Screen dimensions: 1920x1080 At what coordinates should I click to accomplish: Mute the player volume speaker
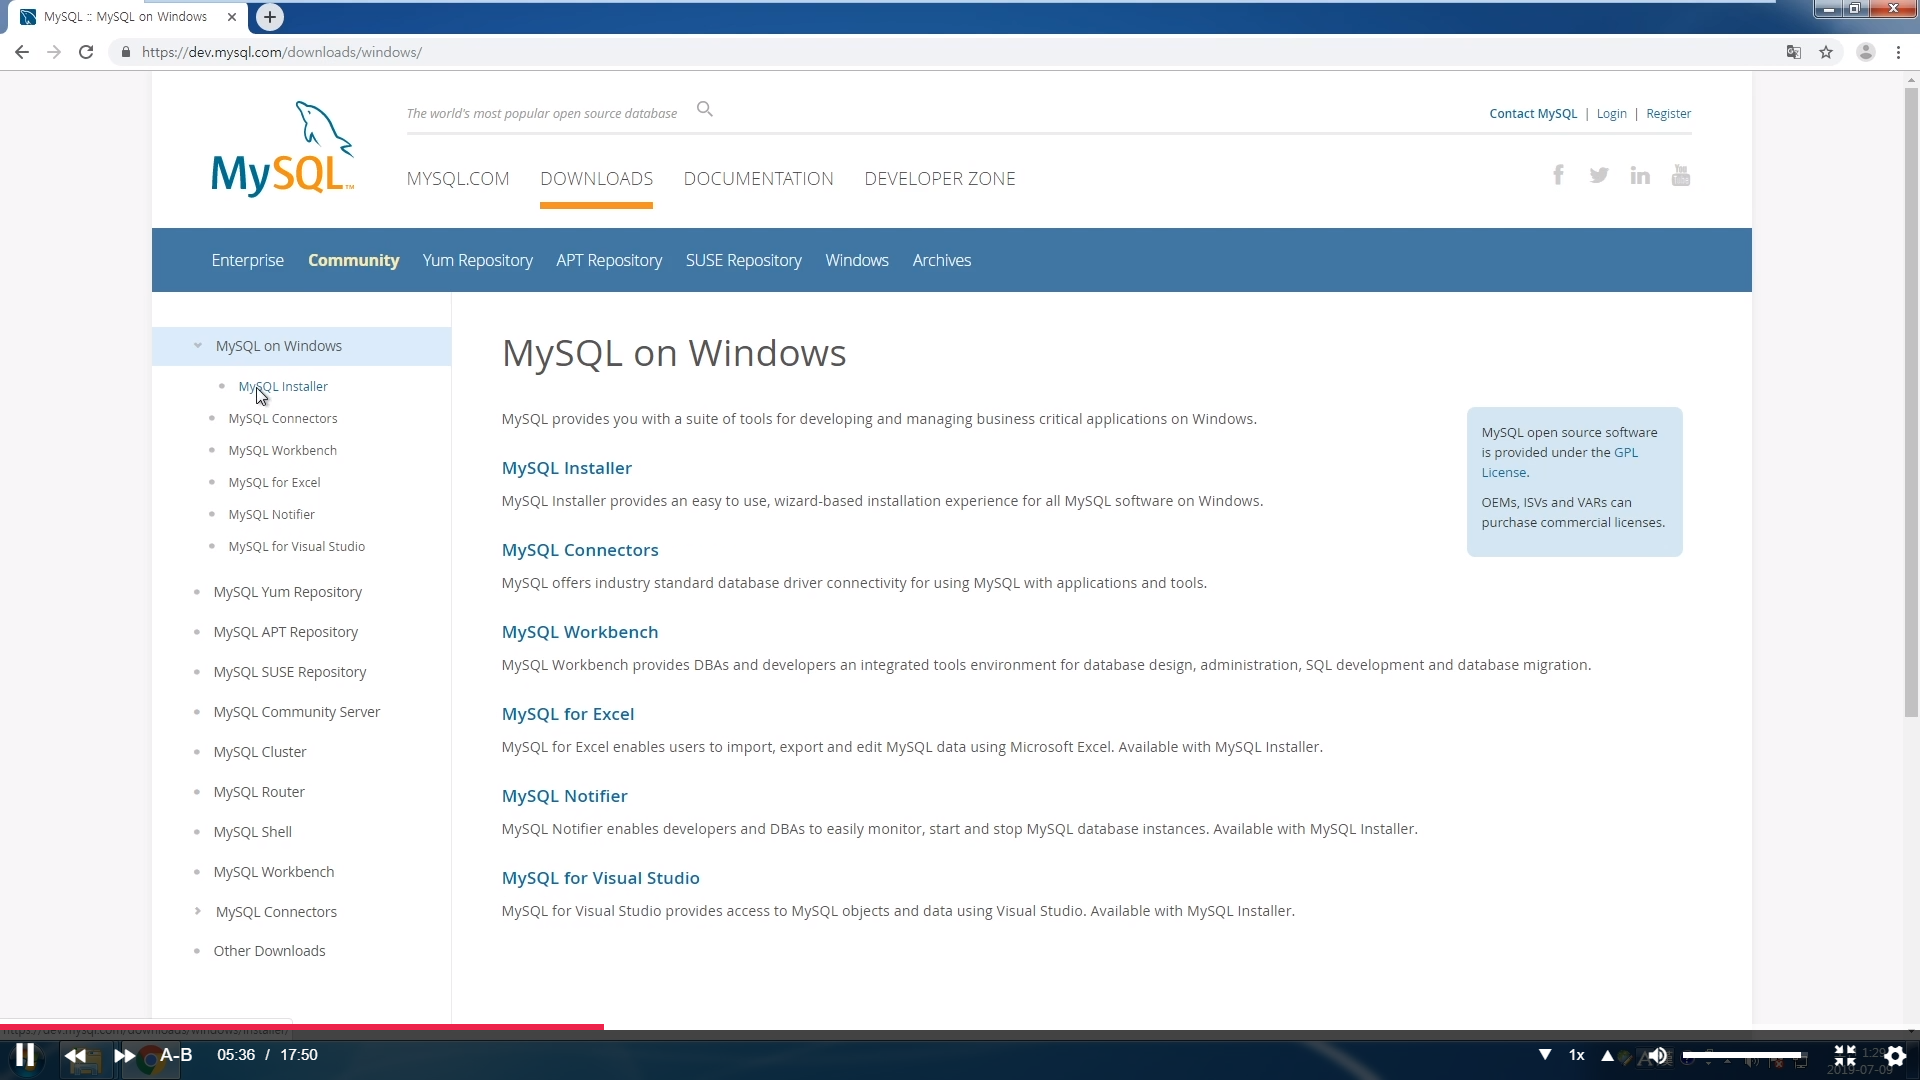coord(1658,1055)
